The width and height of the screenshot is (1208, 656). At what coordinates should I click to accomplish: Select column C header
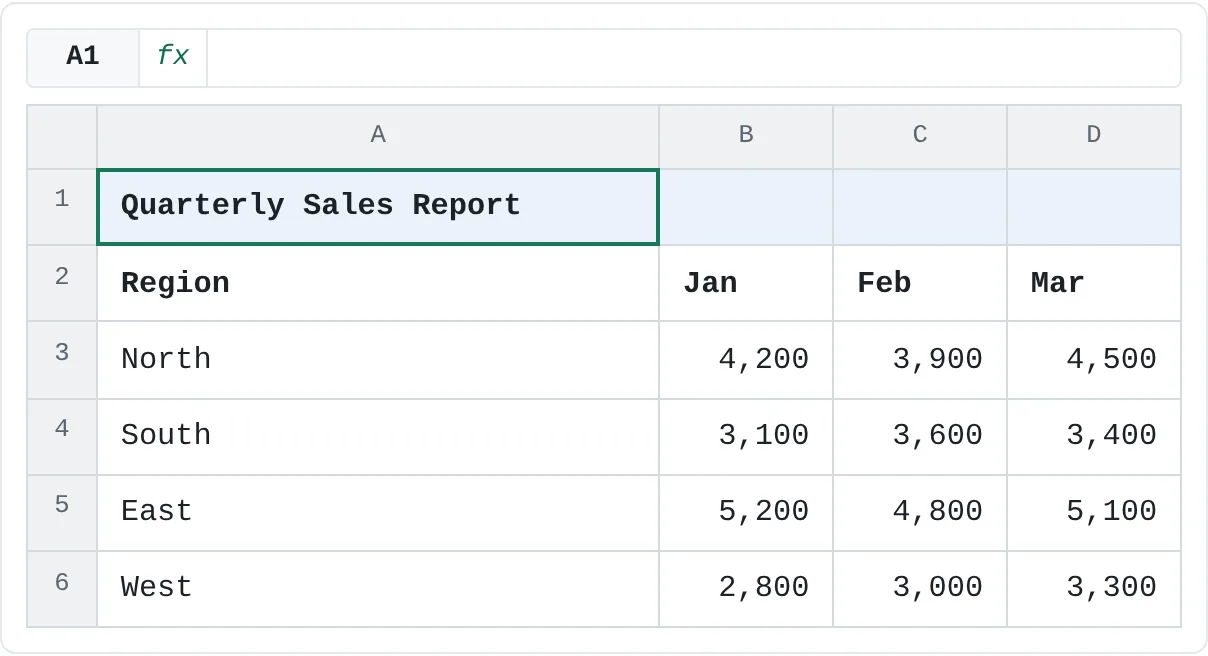[x=920, y=136]
